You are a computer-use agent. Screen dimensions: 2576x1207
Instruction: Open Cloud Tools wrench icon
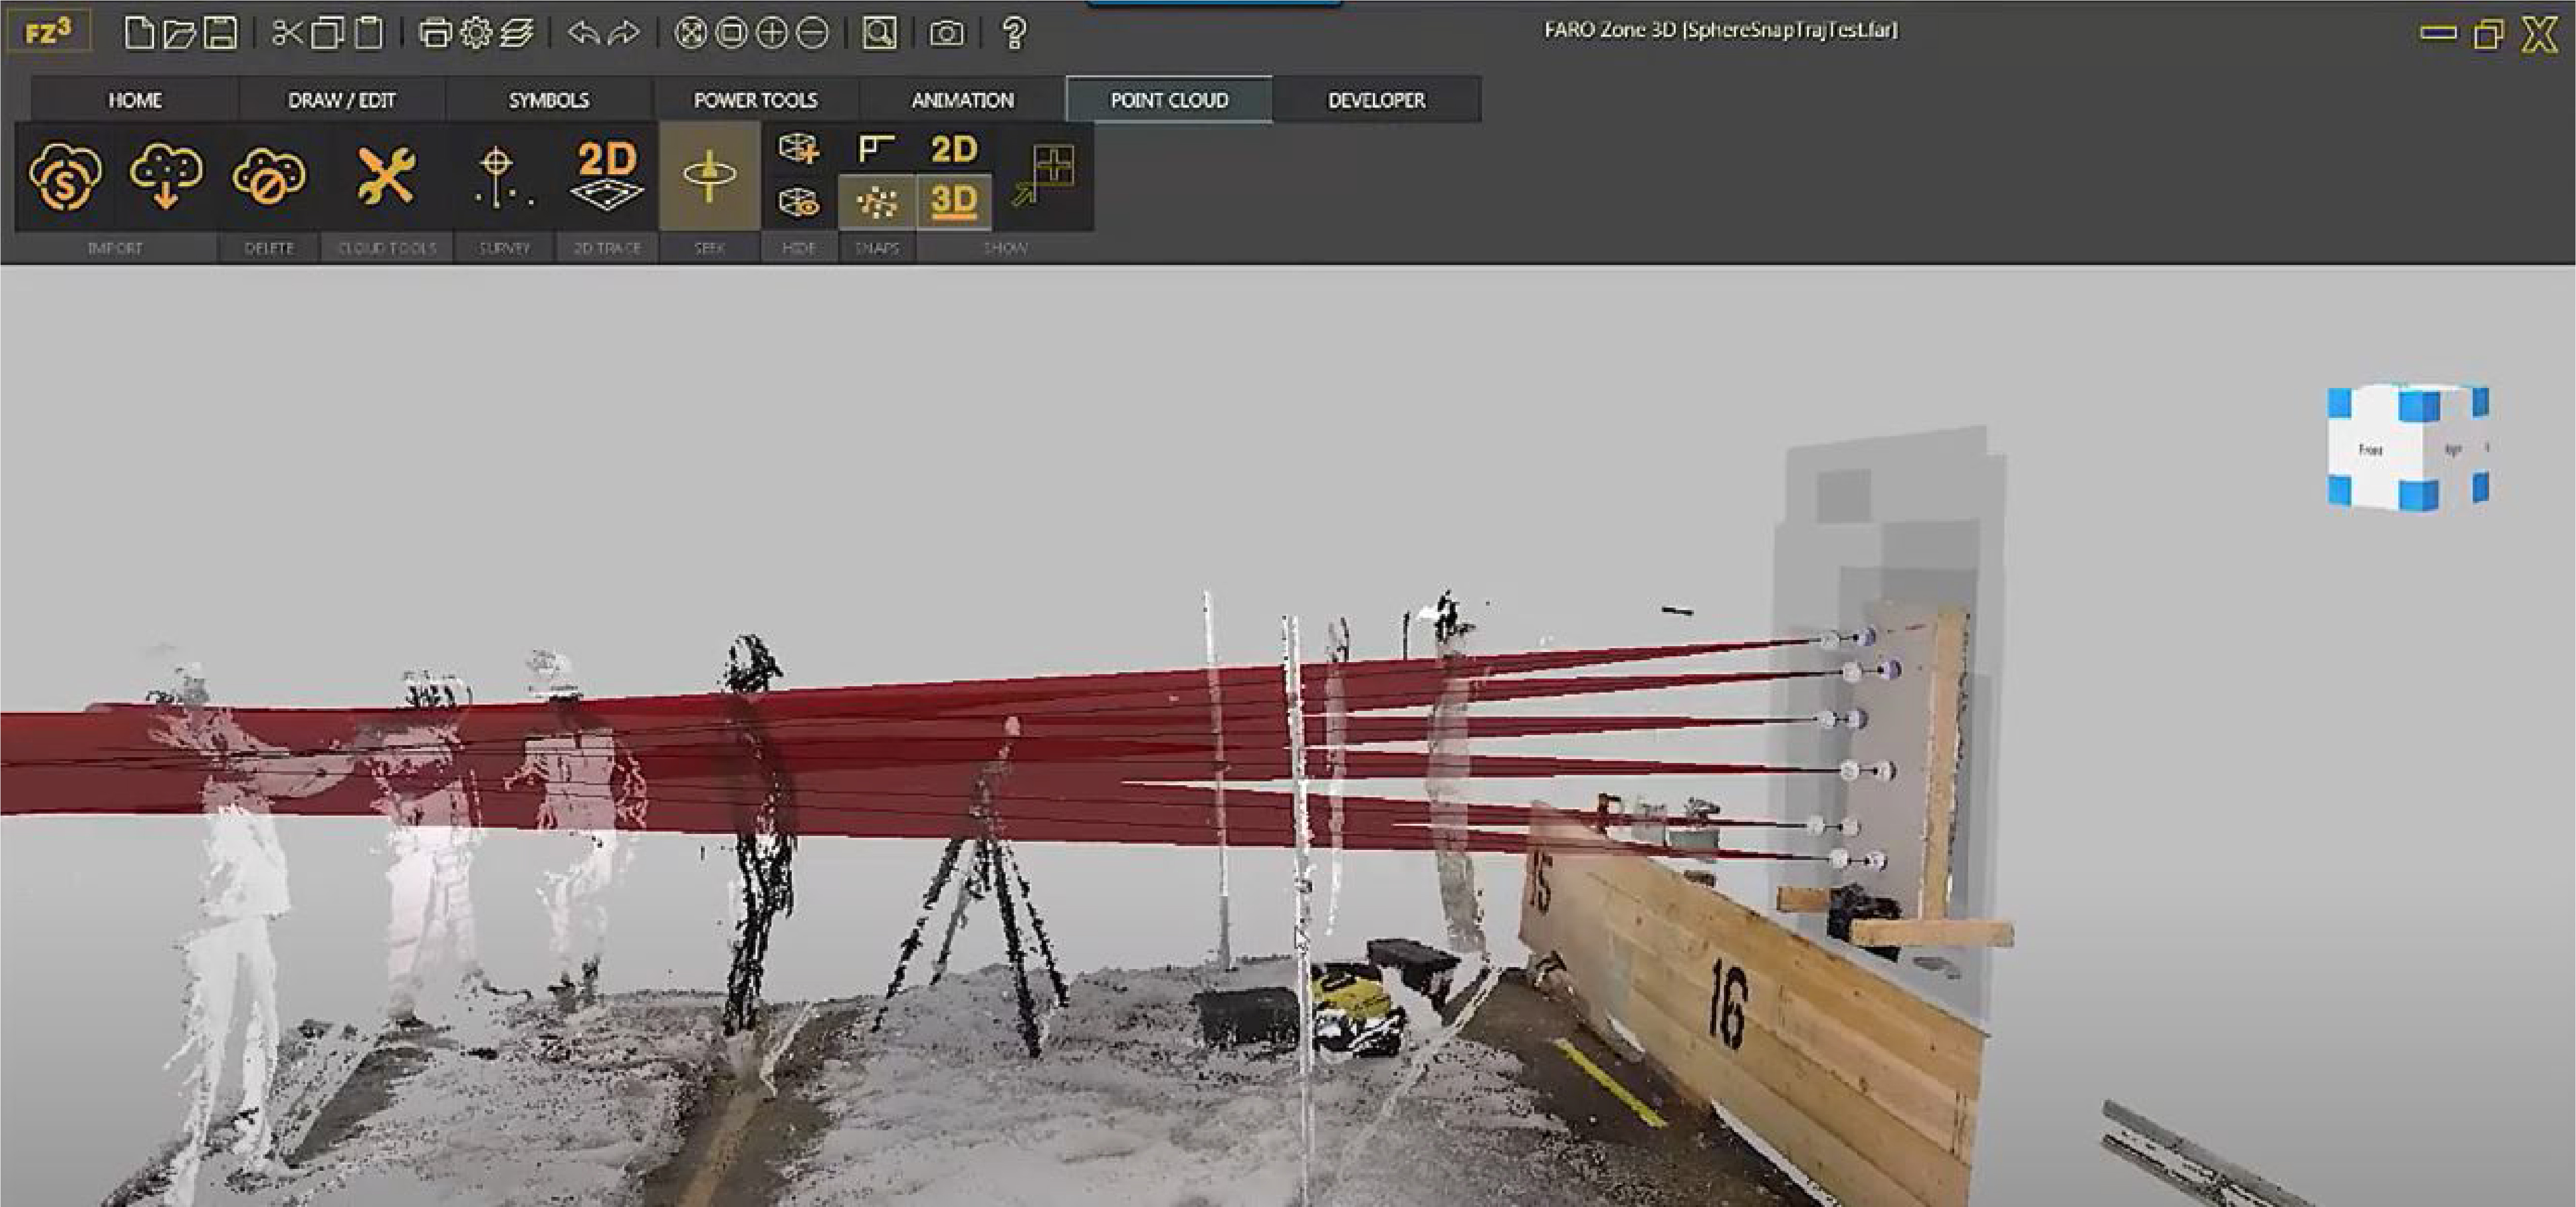point(386,177)
